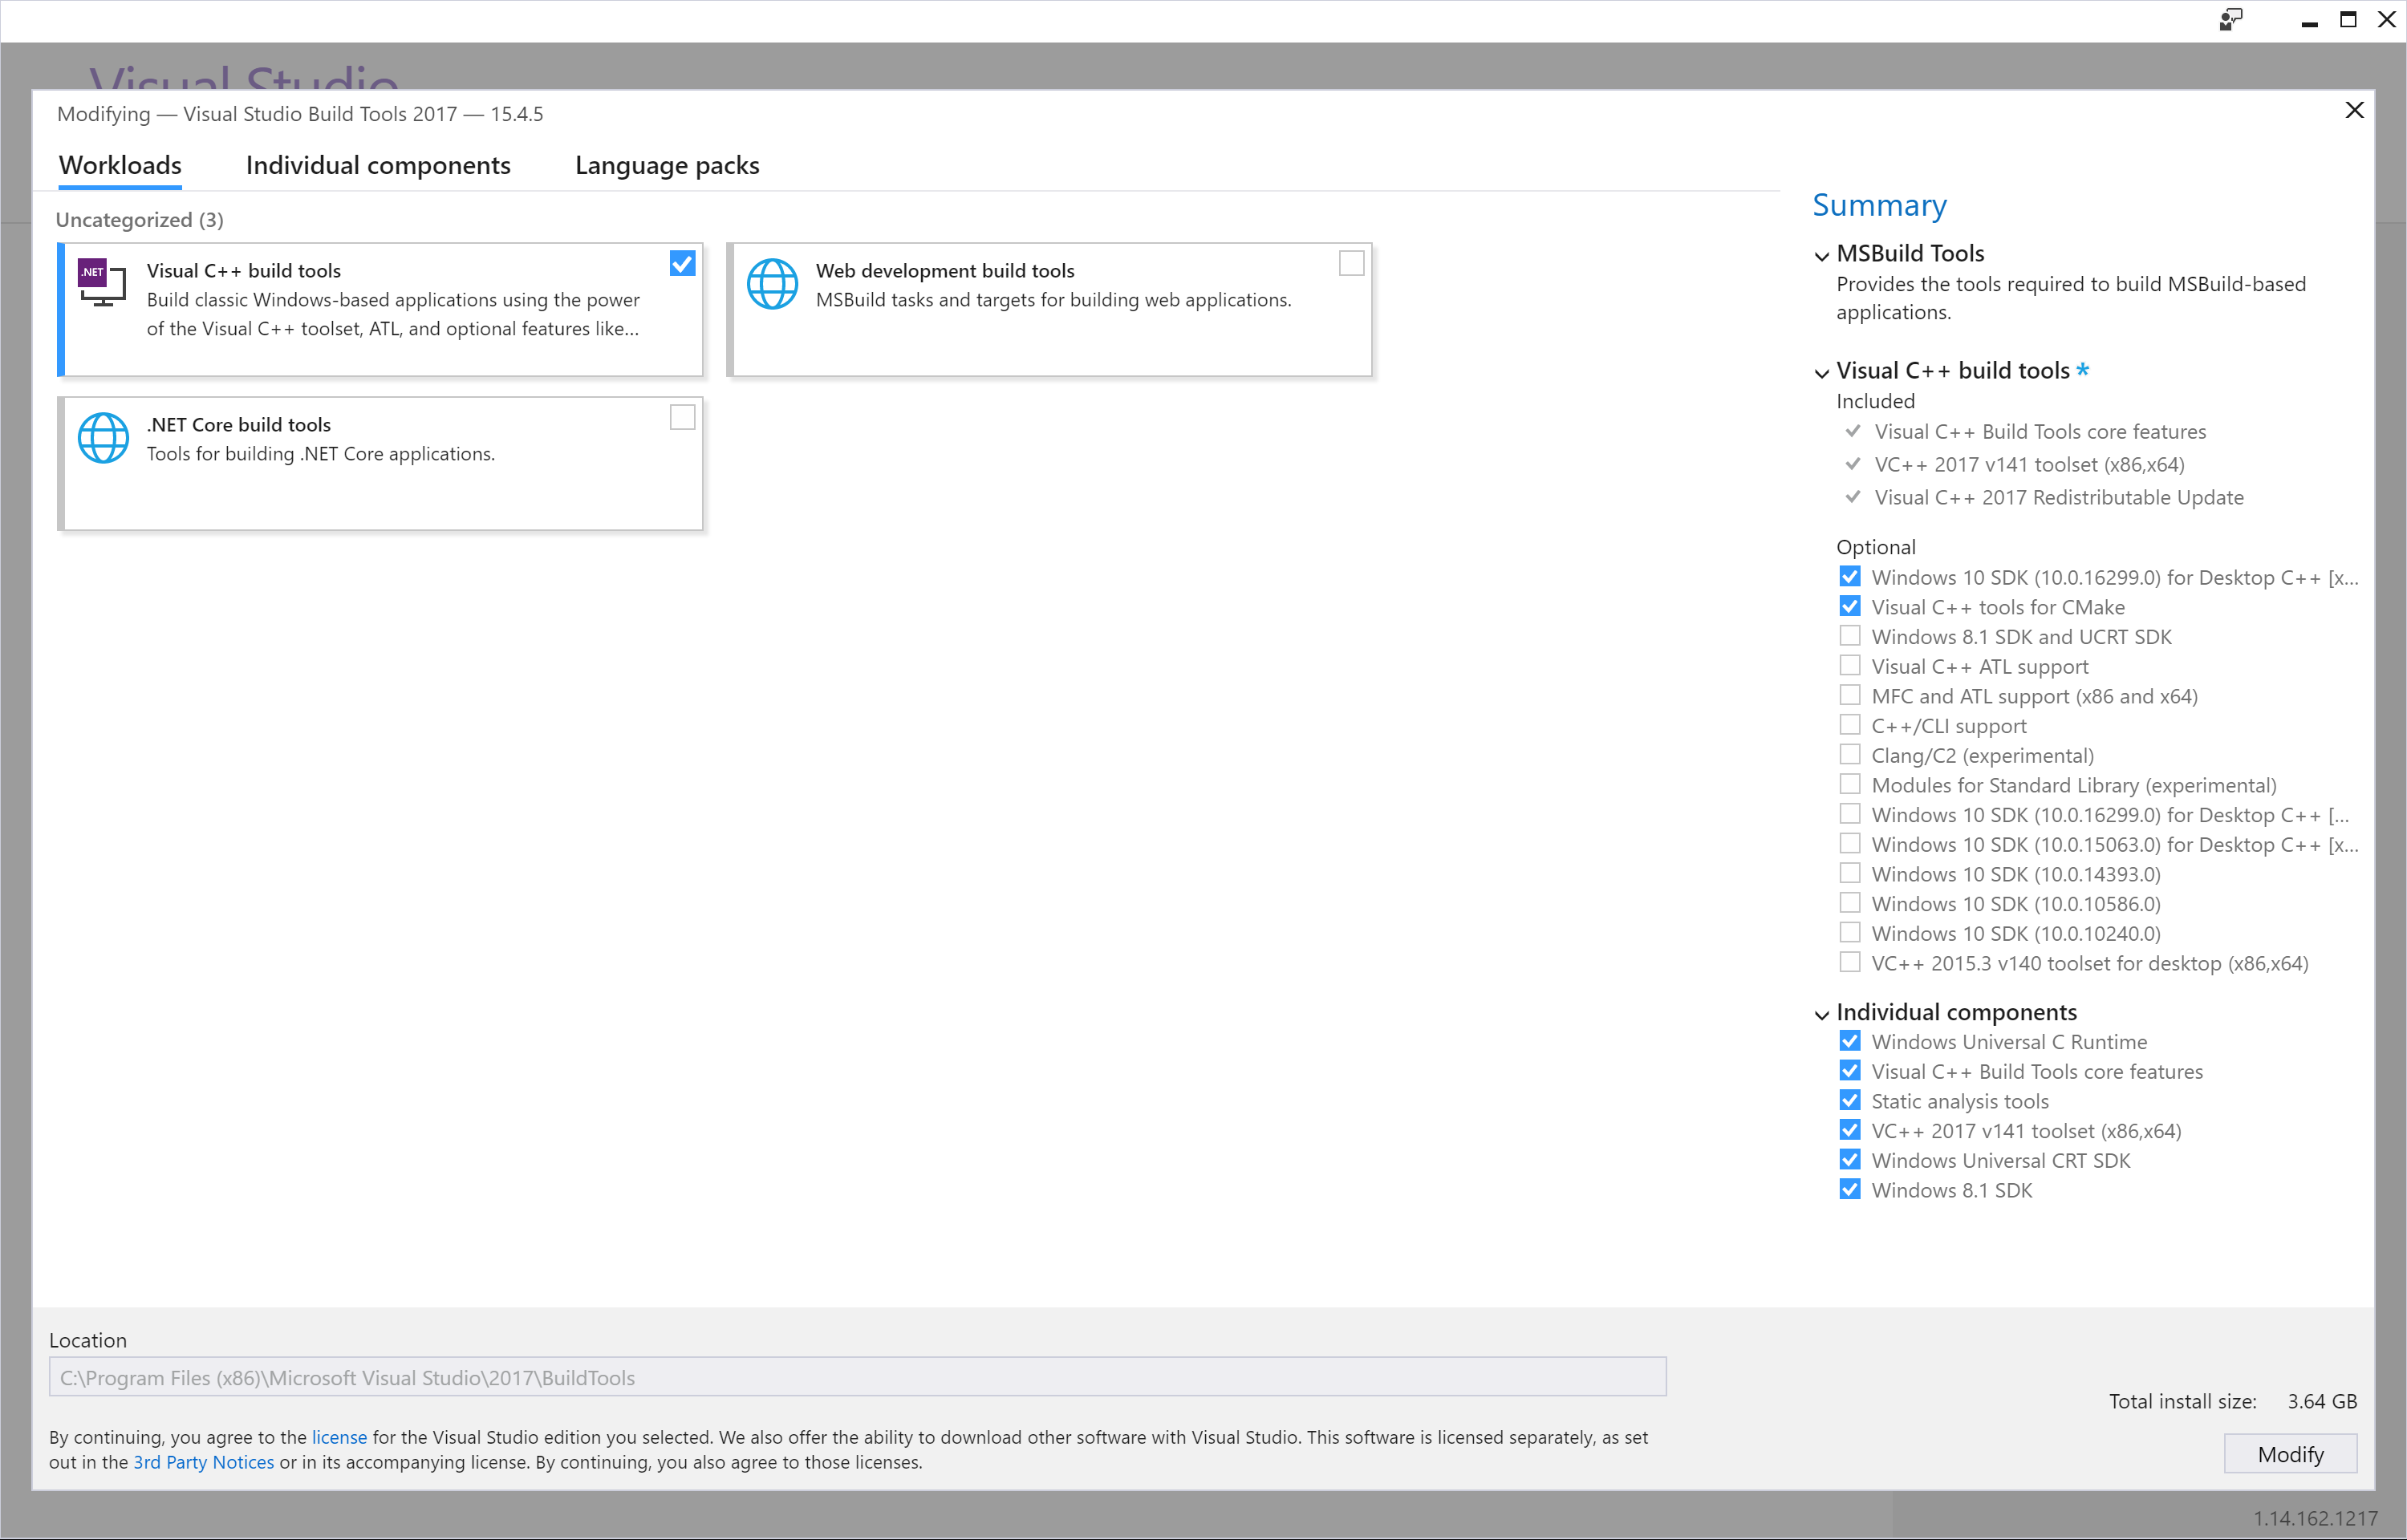This screenshot has height=1540, width=2407.
Task: Uncheck Visual C++ Build Tools core features component
Action: coord(1849,1071)
